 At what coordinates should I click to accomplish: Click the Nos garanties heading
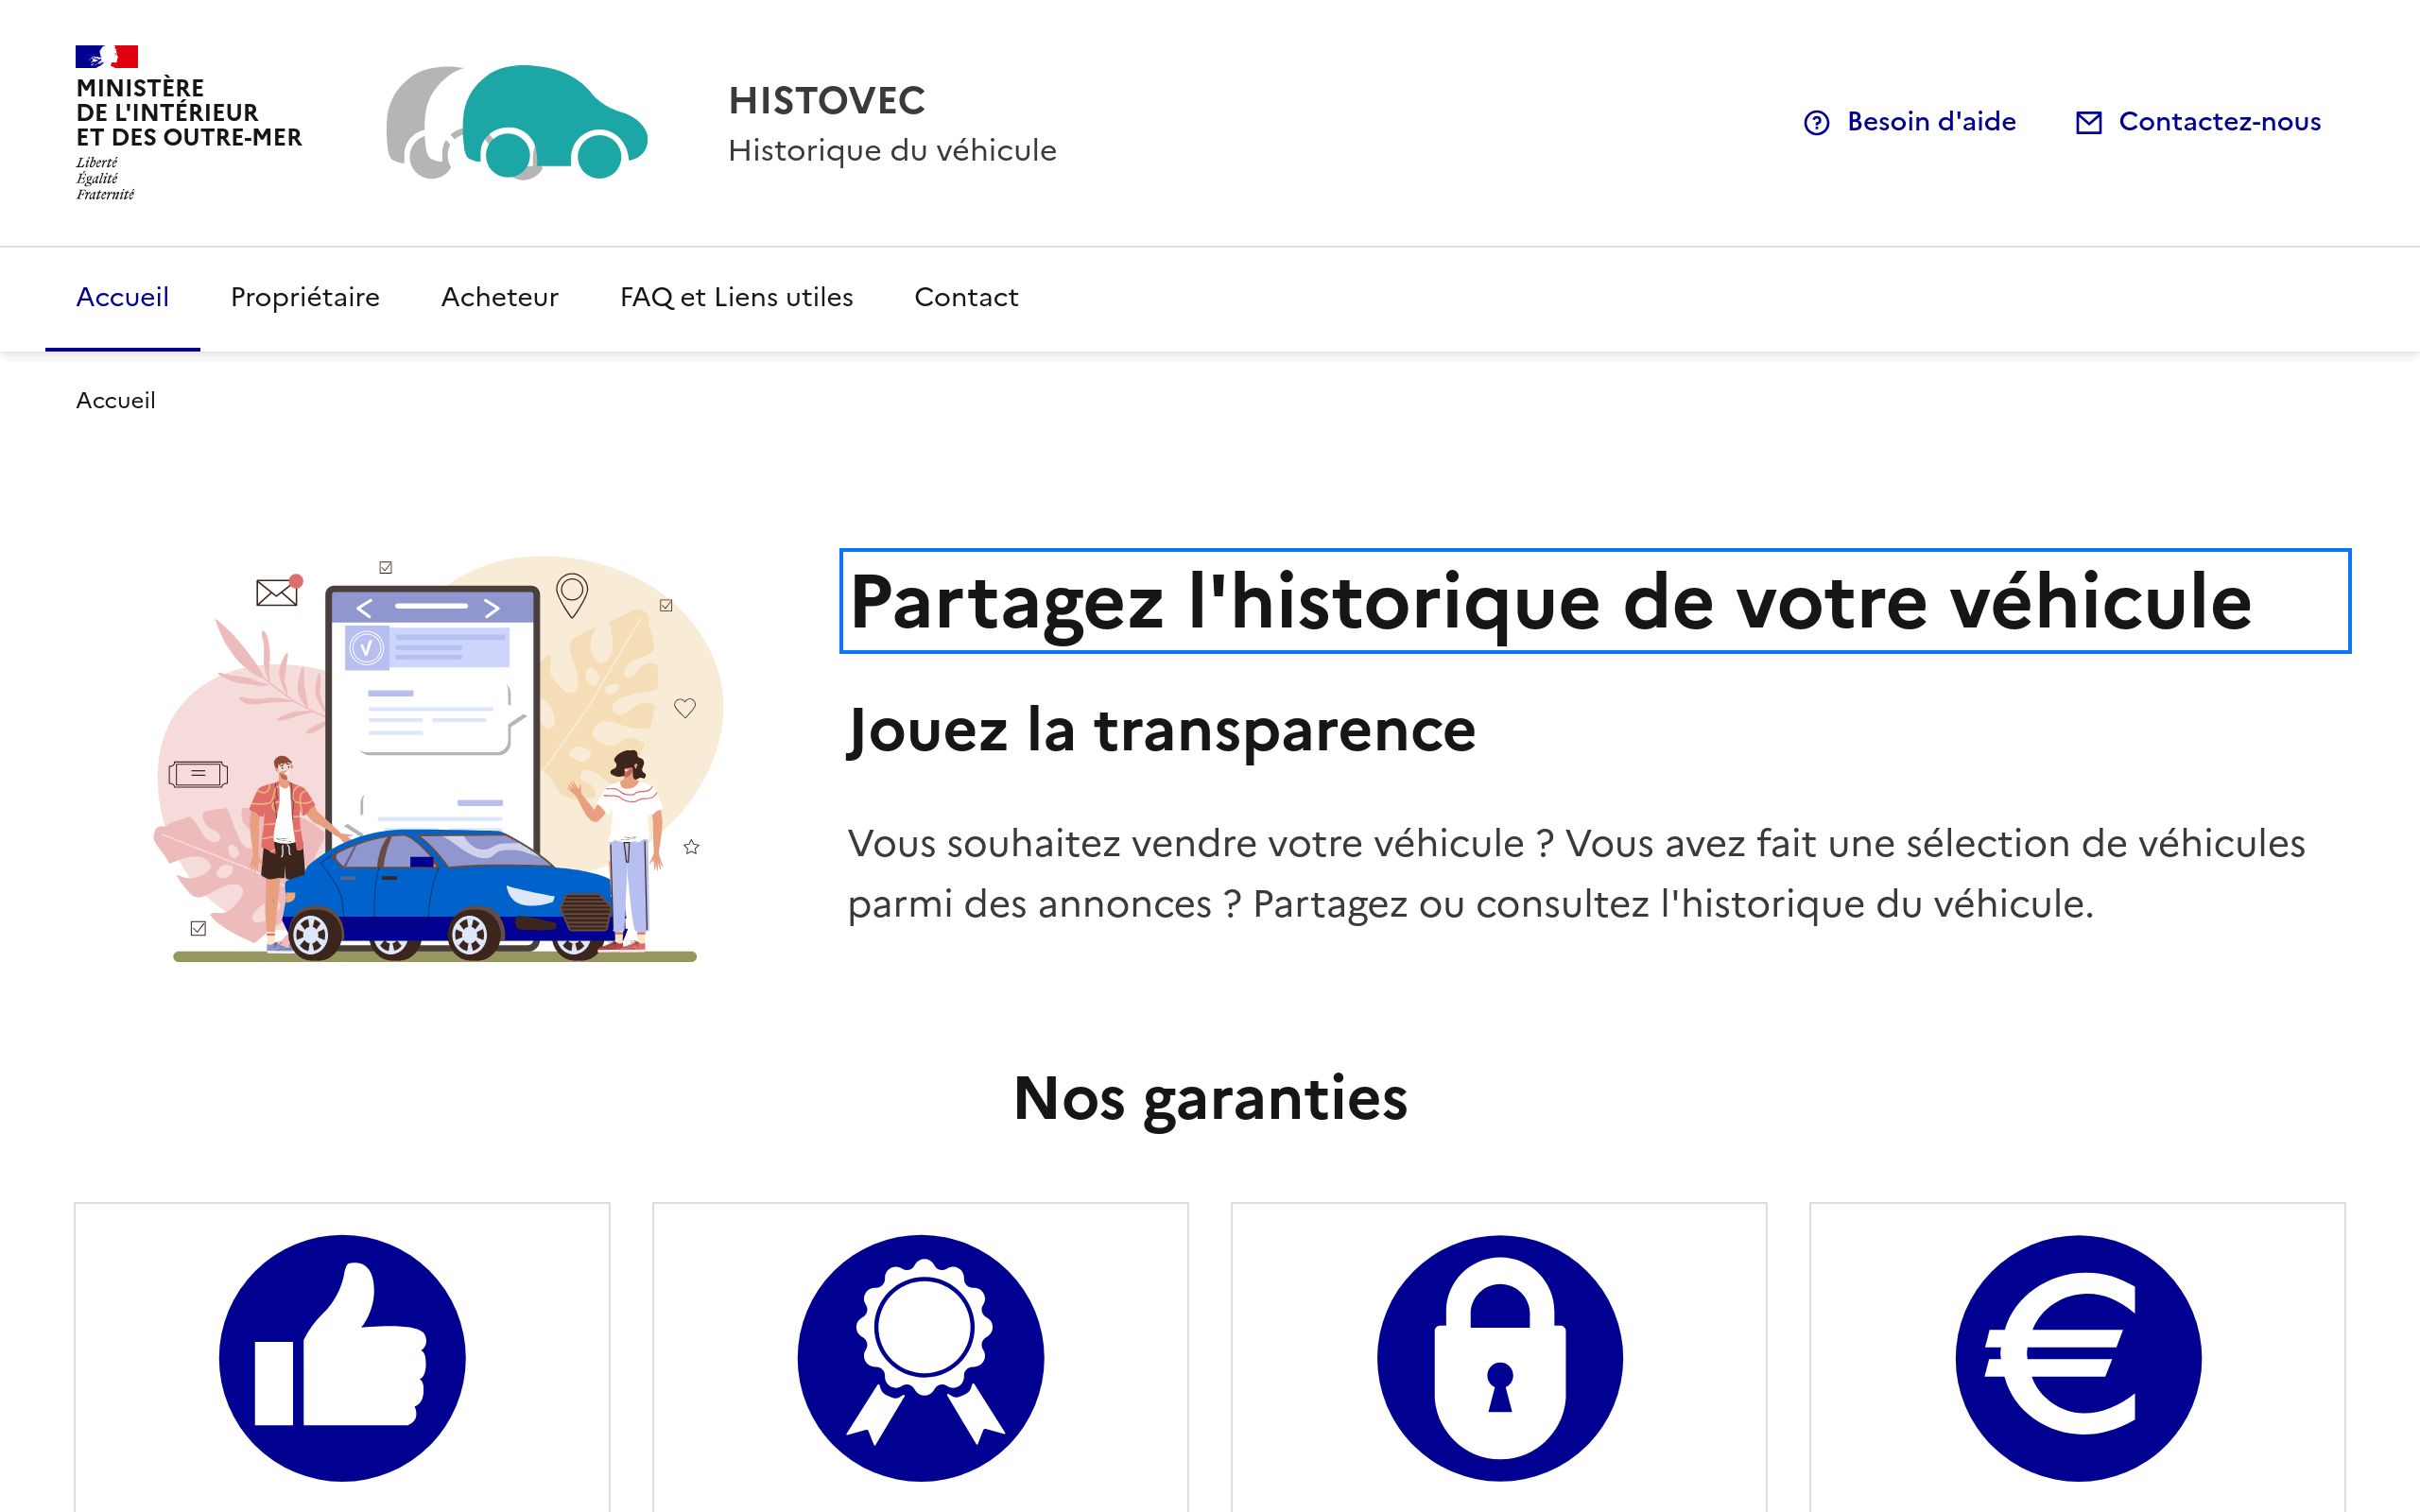(1210, 1098)
